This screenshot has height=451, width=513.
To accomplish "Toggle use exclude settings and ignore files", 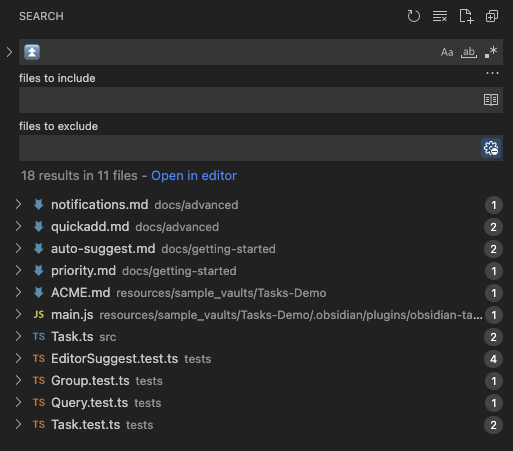I will [x=491, y=148].
